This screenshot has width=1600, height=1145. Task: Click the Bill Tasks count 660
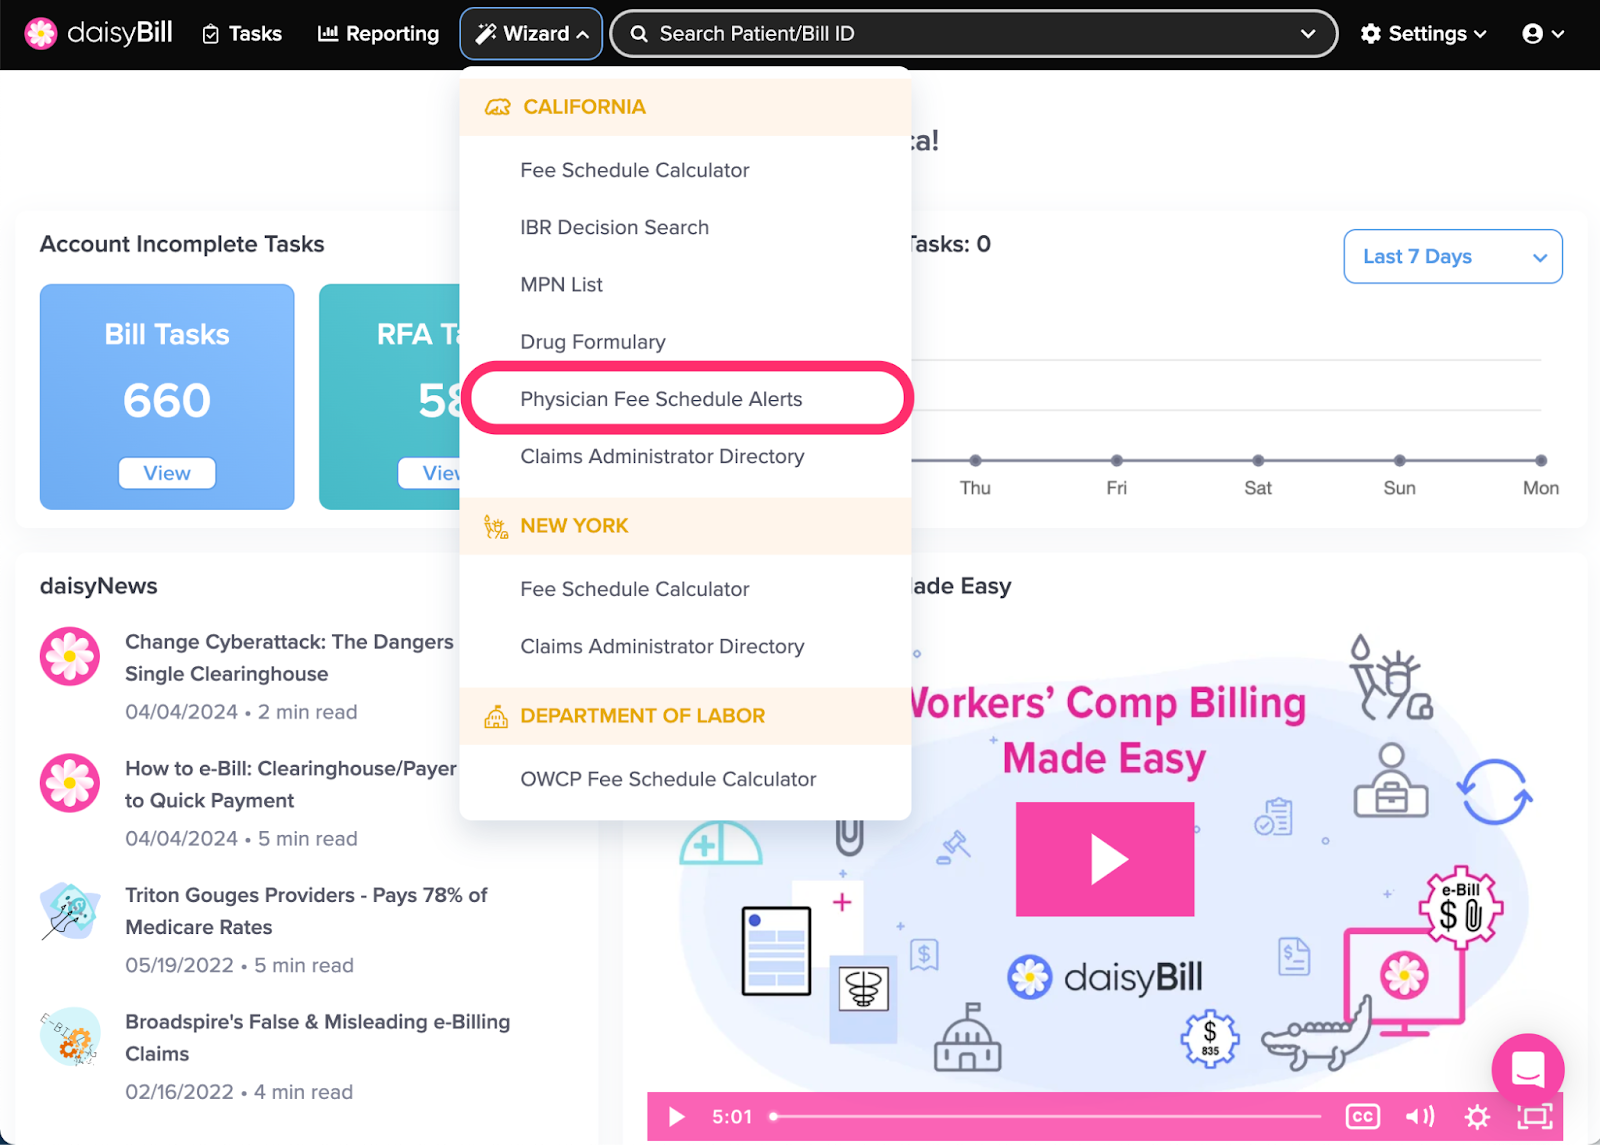pos(167,401)
